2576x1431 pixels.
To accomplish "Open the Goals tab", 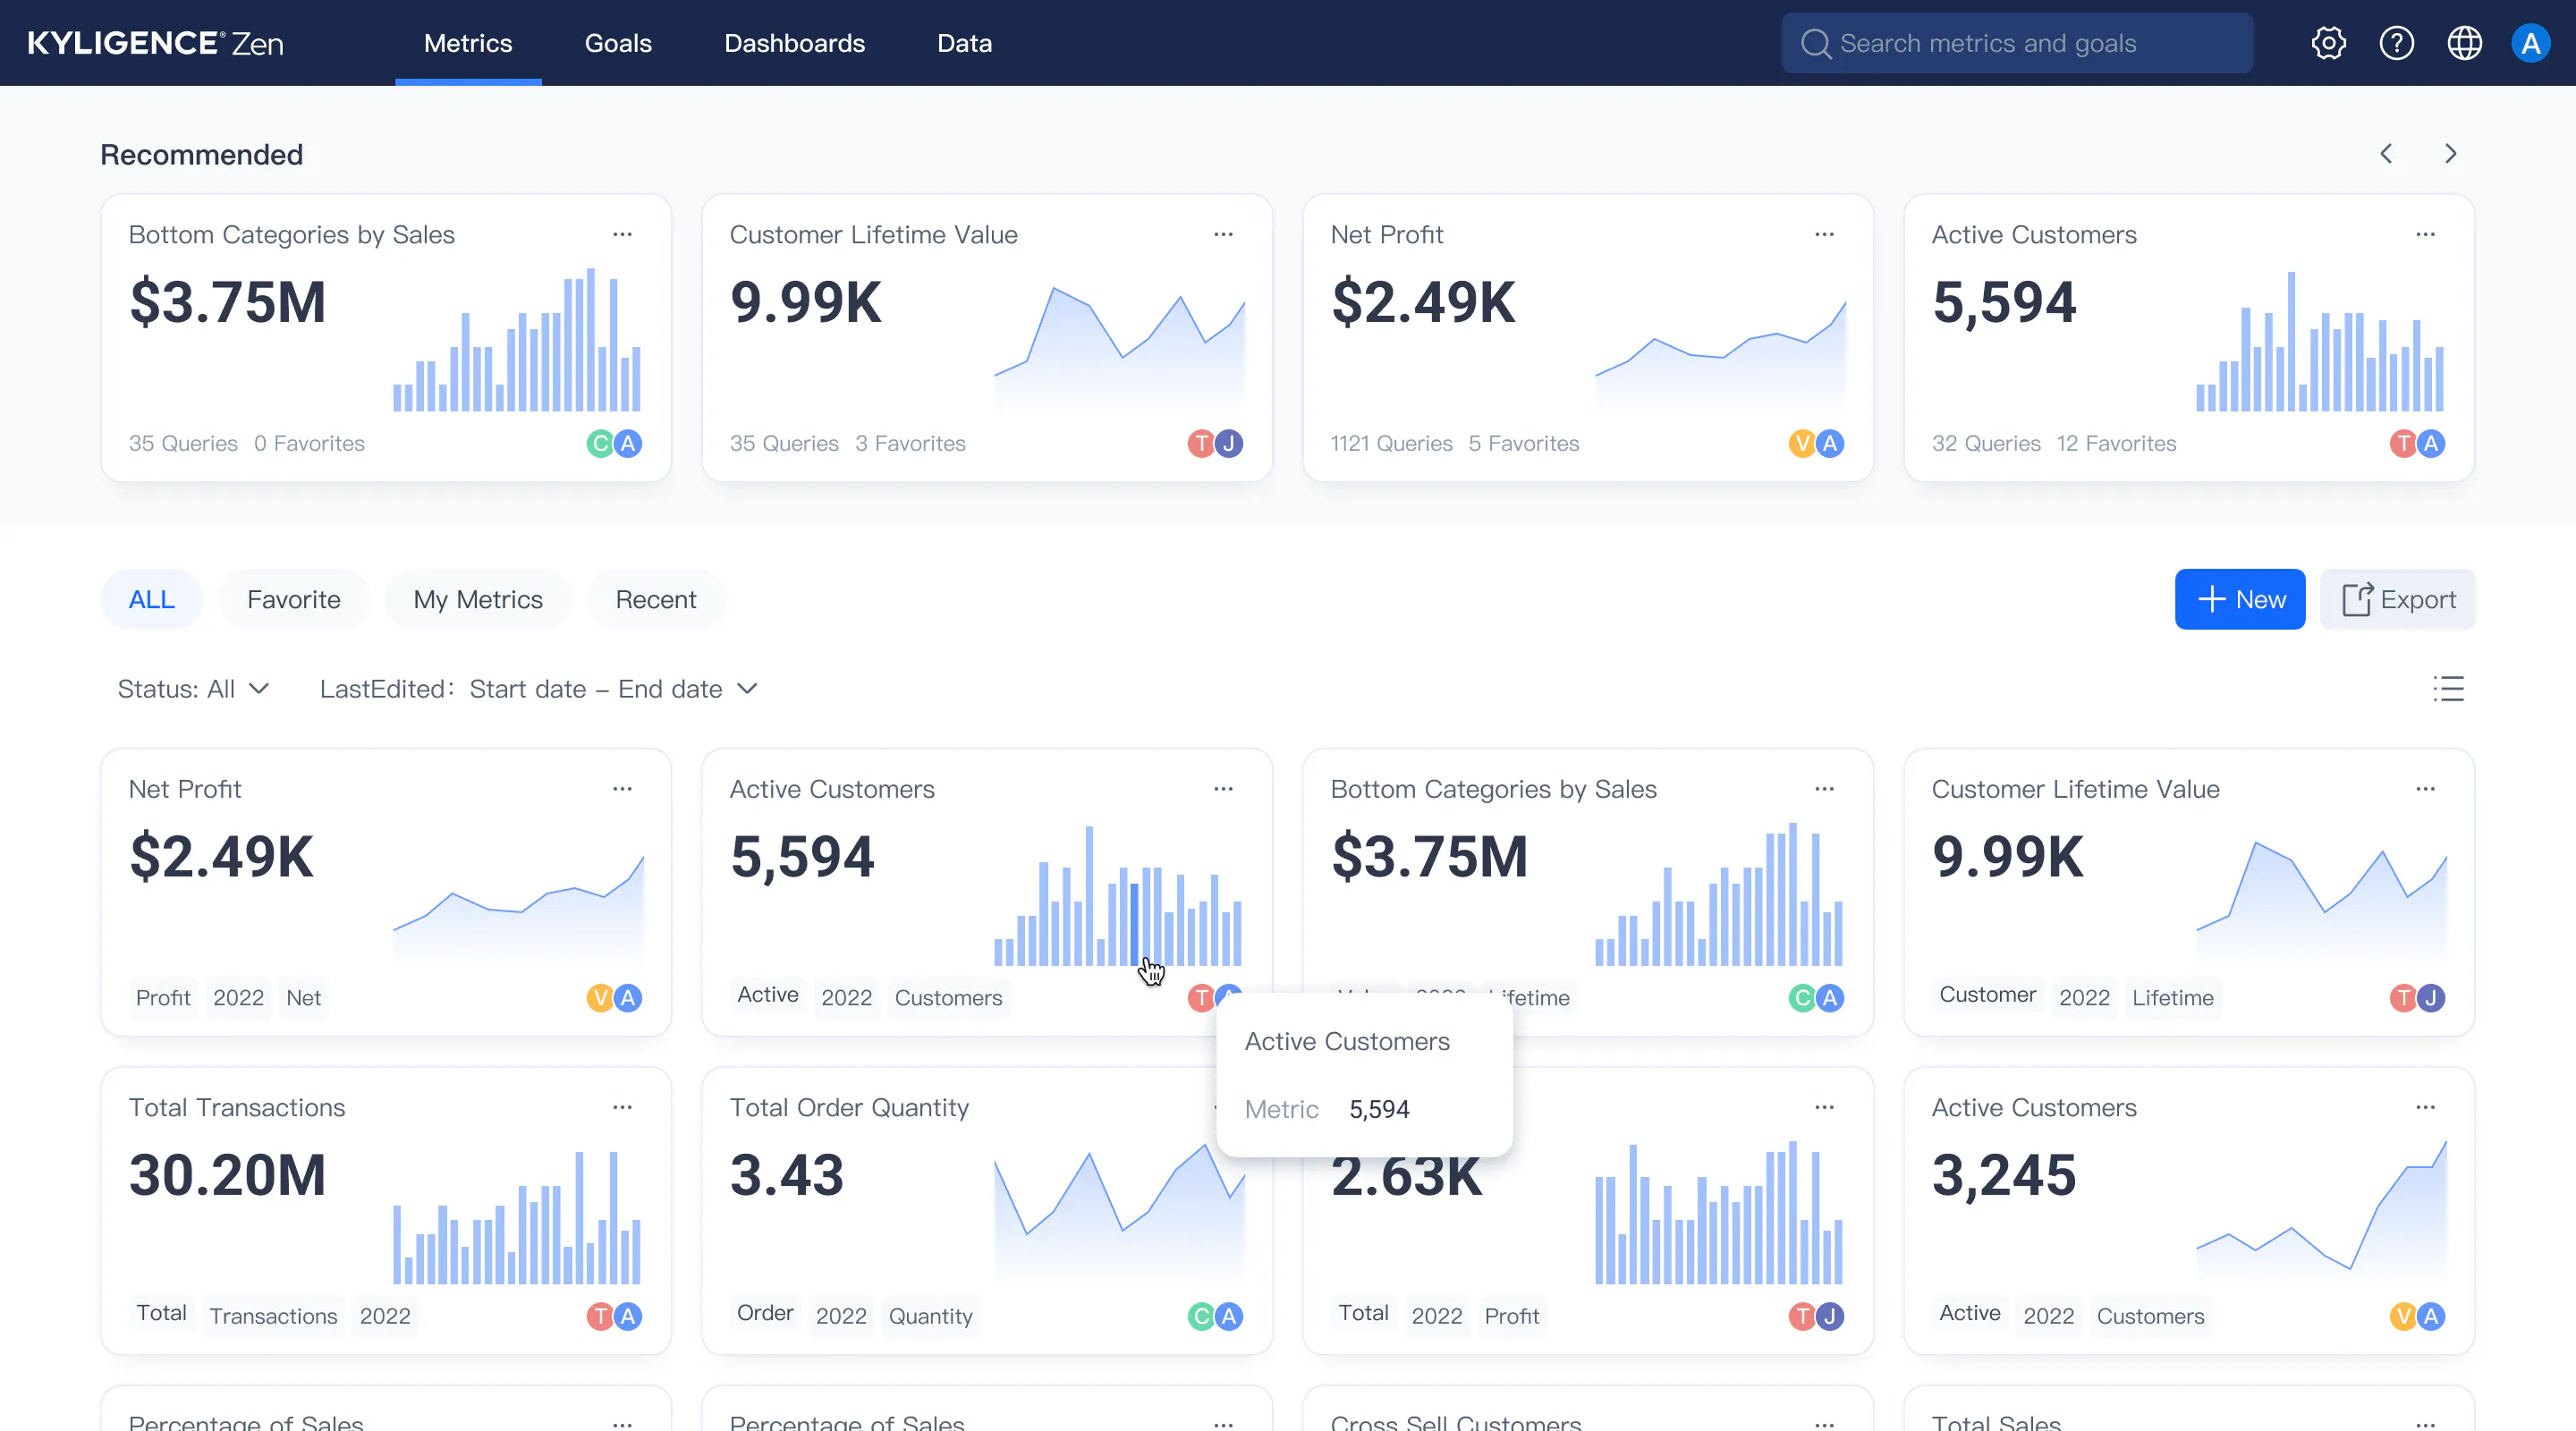I will point(618,43).
